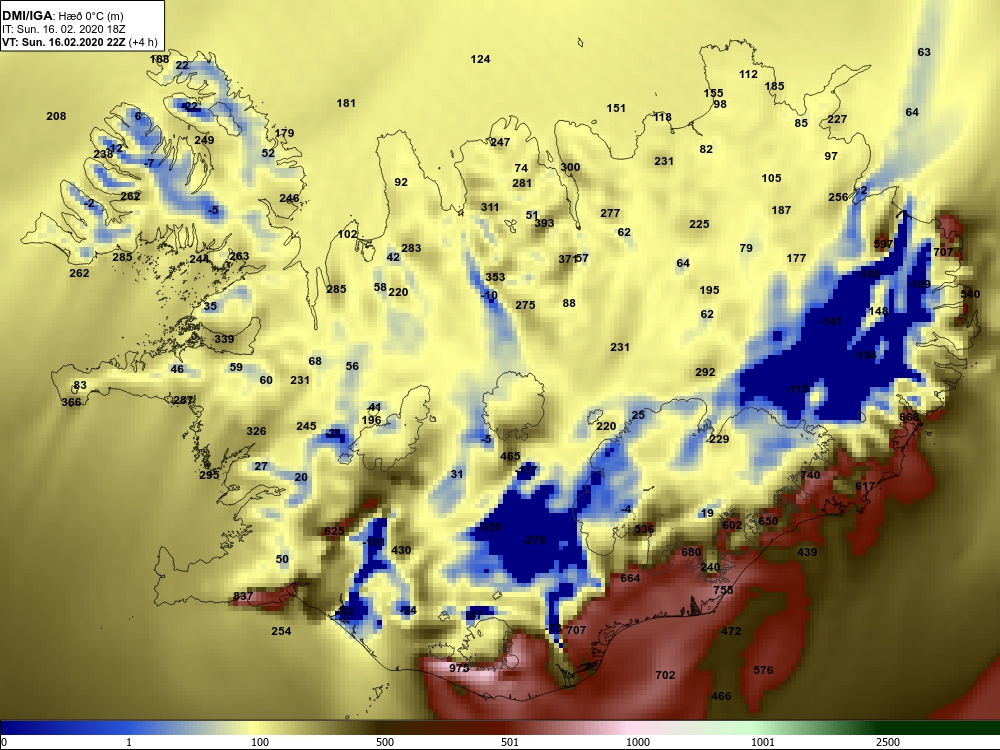Click the map value "668" on the east coast

909,417
